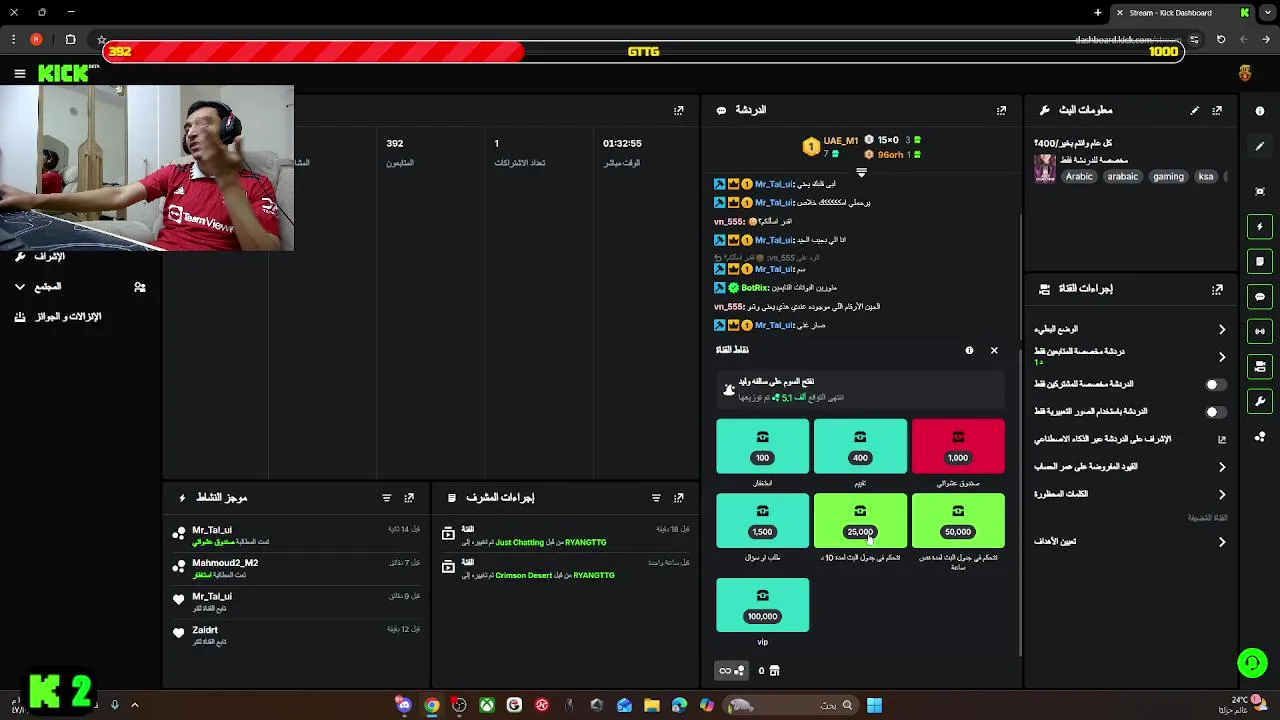Screen dimensions: 1280x720
Task: Expand slow mode settings chevron
Action: 1222,329
